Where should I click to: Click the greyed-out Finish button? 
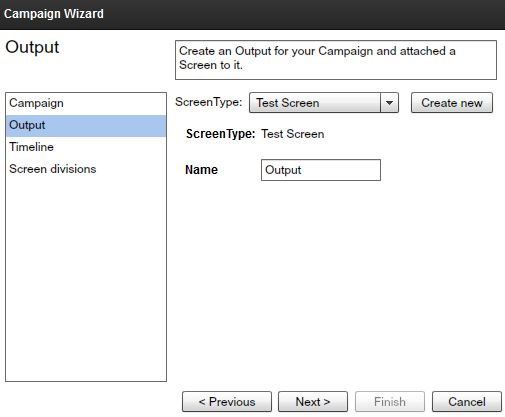390,402
